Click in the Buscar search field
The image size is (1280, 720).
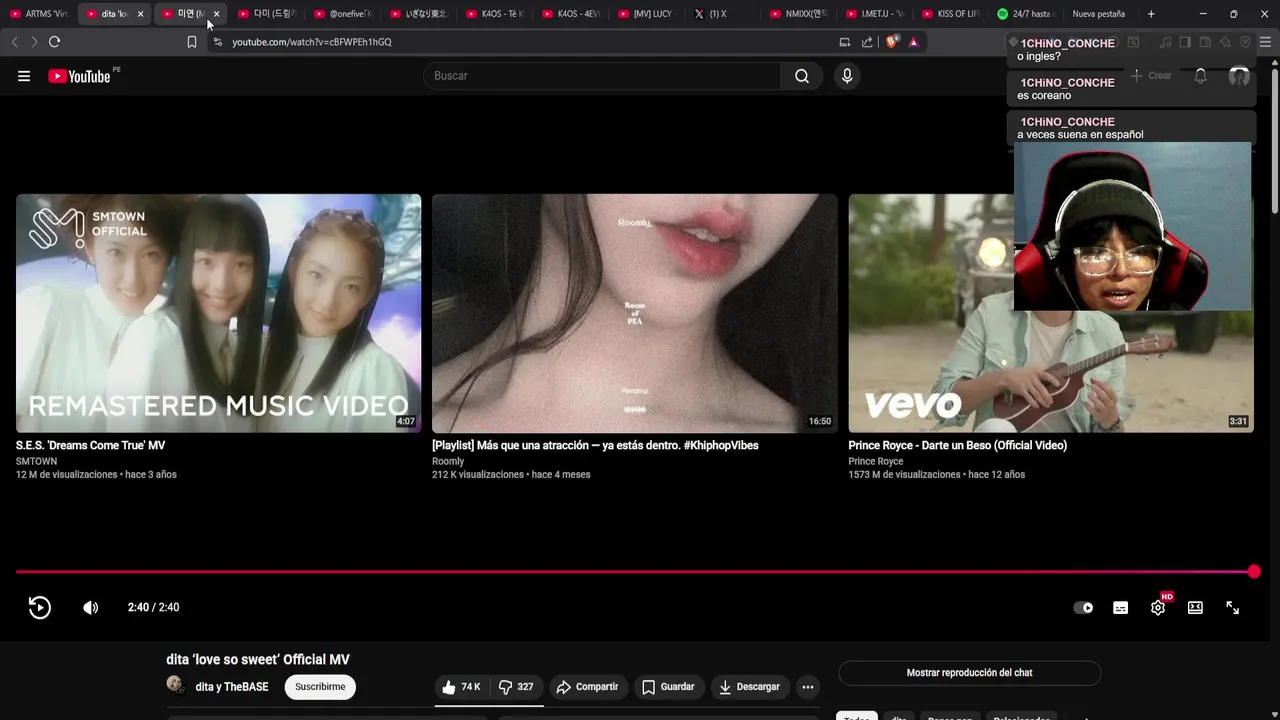pyautogui.click(x=602, y=76)
